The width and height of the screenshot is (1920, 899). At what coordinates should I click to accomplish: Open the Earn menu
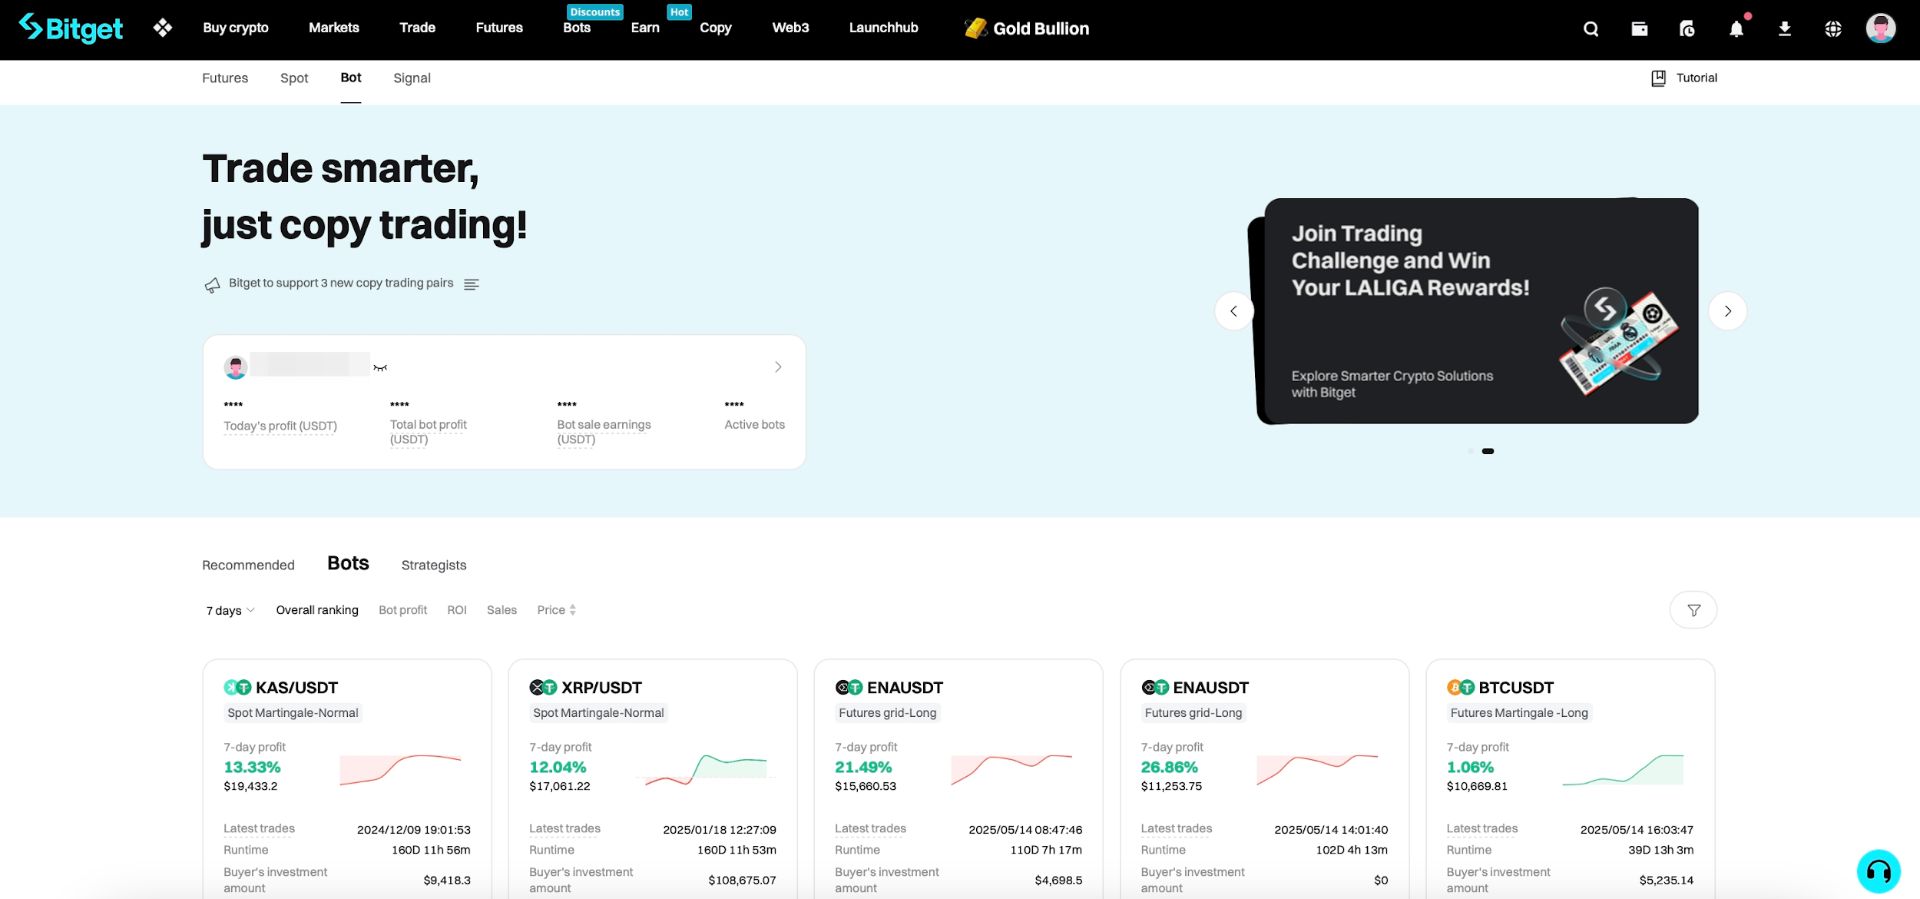point(645,28)
